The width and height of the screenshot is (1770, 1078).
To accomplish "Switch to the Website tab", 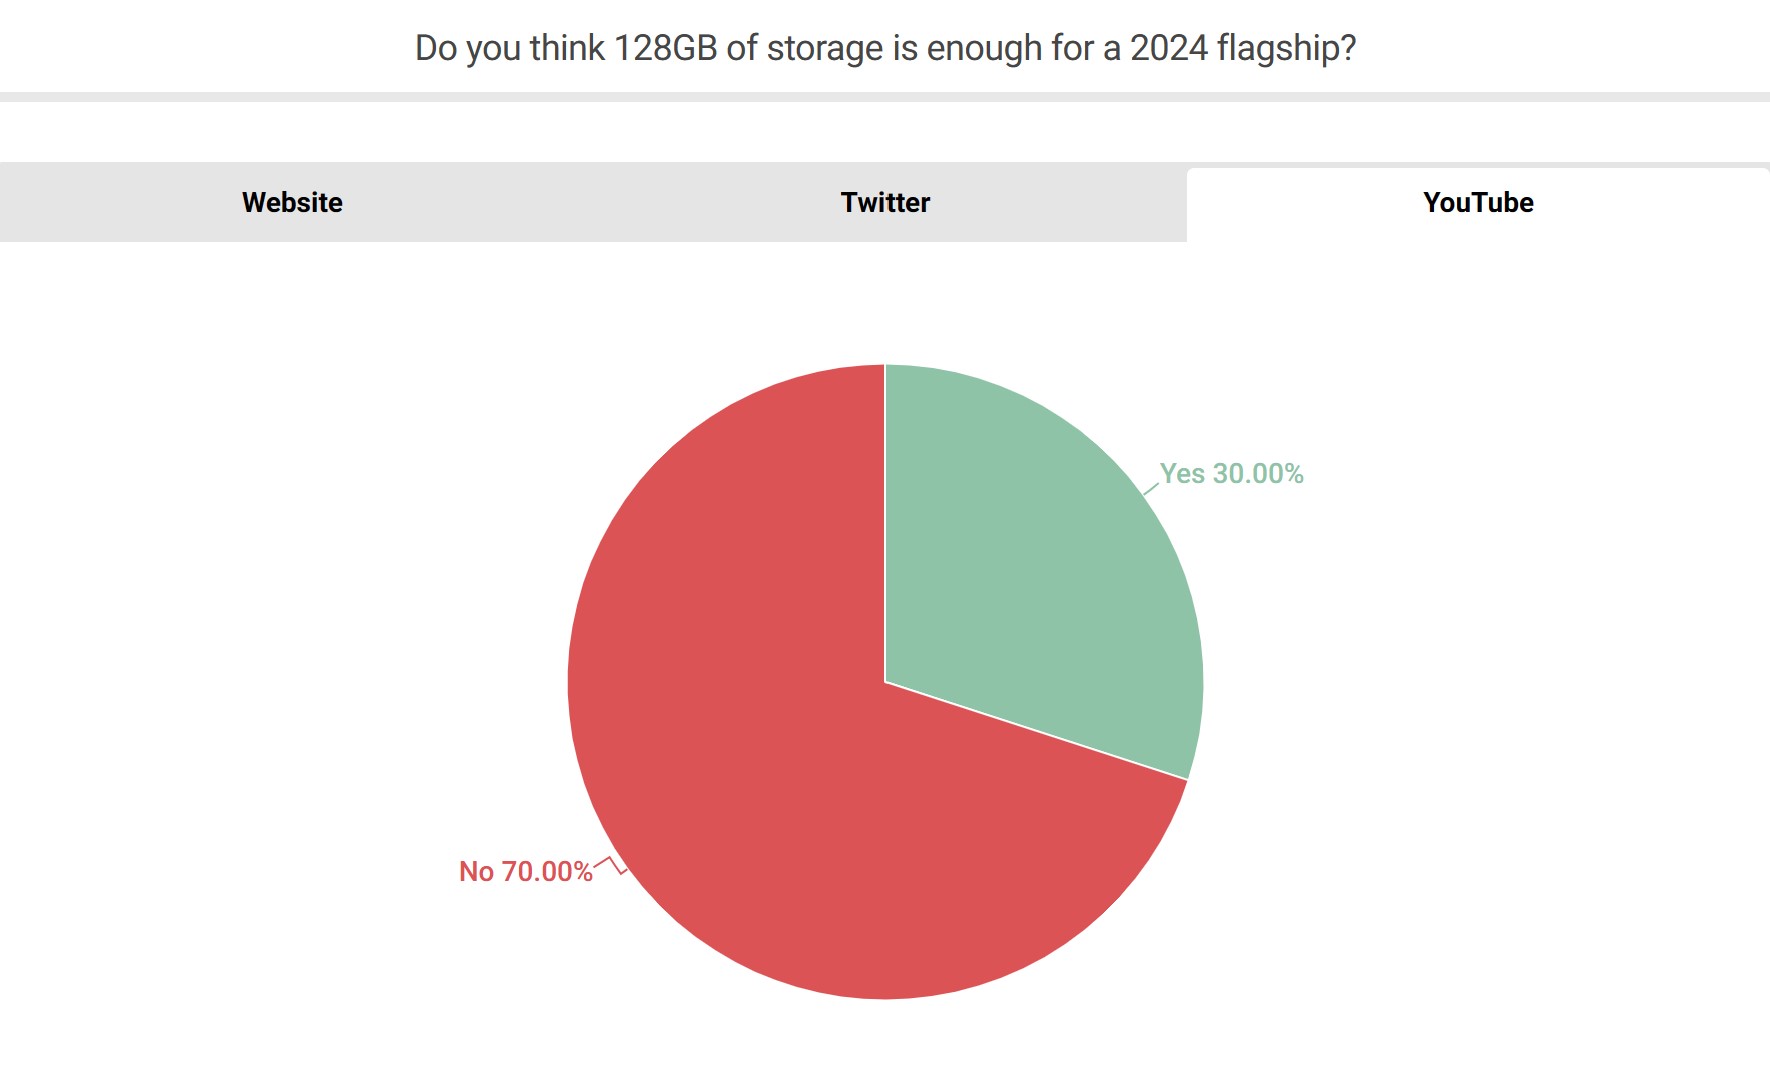I will coord(292,203).
